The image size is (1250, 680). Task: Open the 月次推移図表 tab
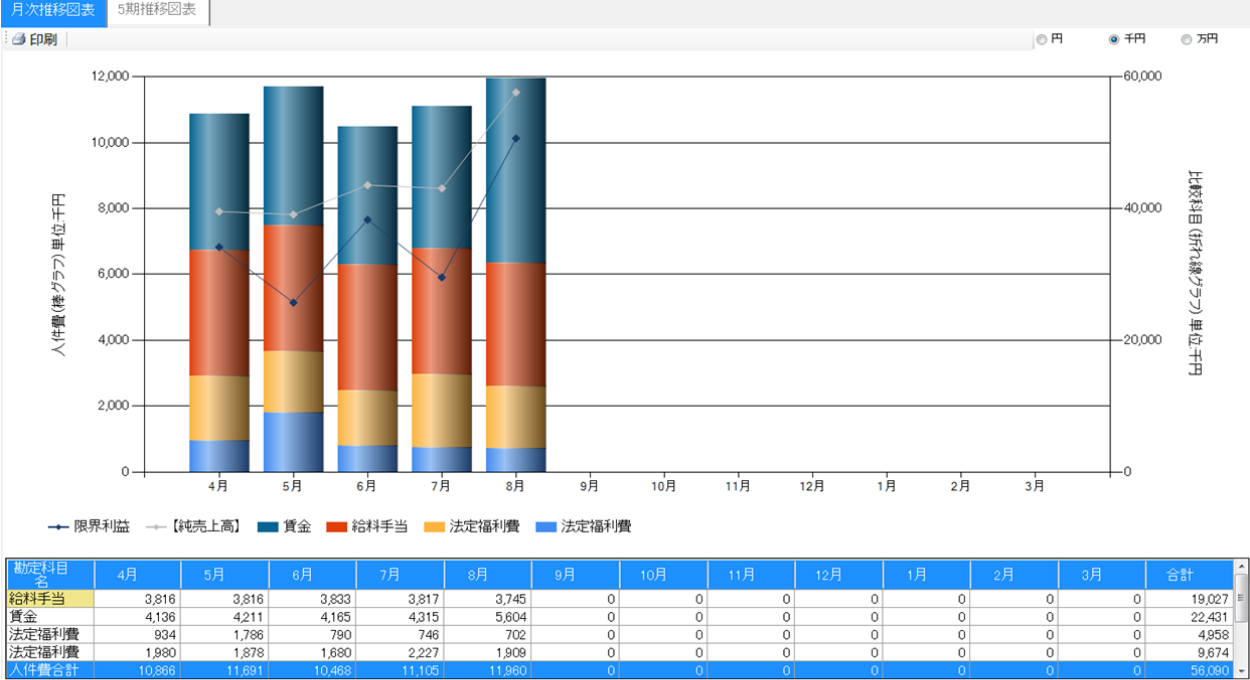53,11
